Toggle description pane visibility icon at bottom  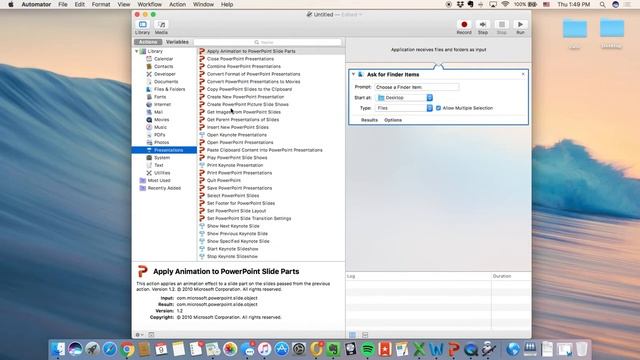151,335
